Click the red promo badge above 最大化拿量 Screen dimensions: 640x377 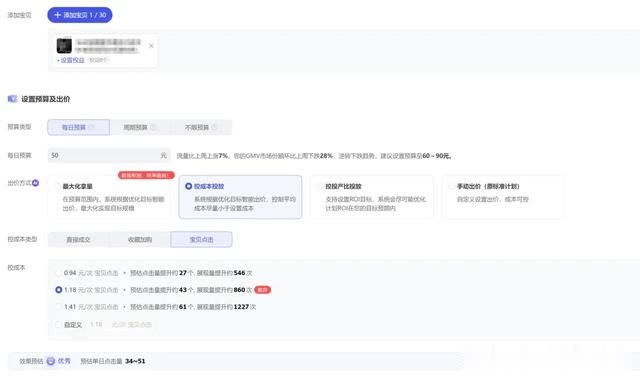point(146,175)
